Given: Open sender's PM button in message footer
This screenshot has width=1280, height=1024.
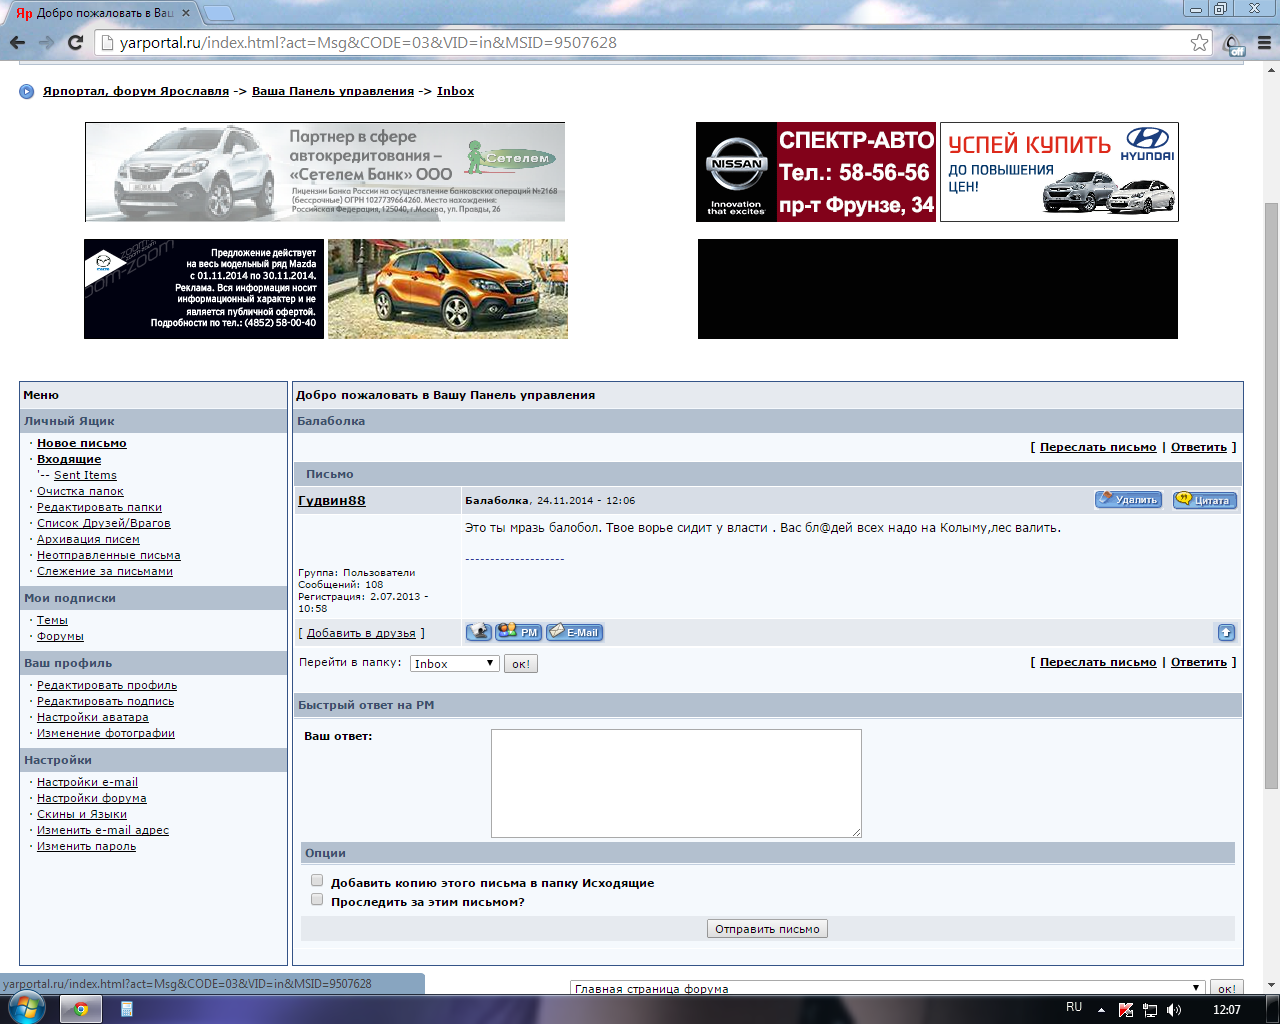Looking at the screenshot, I should (518, 632).
